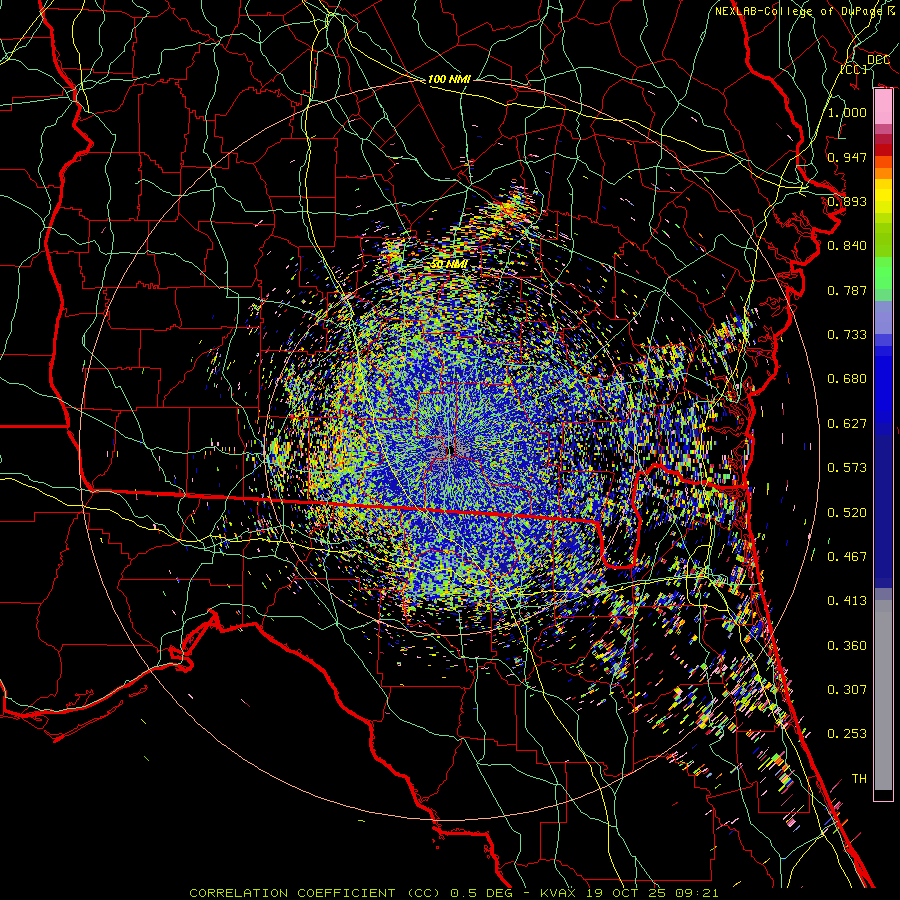Click the 0.307 legend value
The height and width of the screenshot is (900, 900).
click(847, 690)
